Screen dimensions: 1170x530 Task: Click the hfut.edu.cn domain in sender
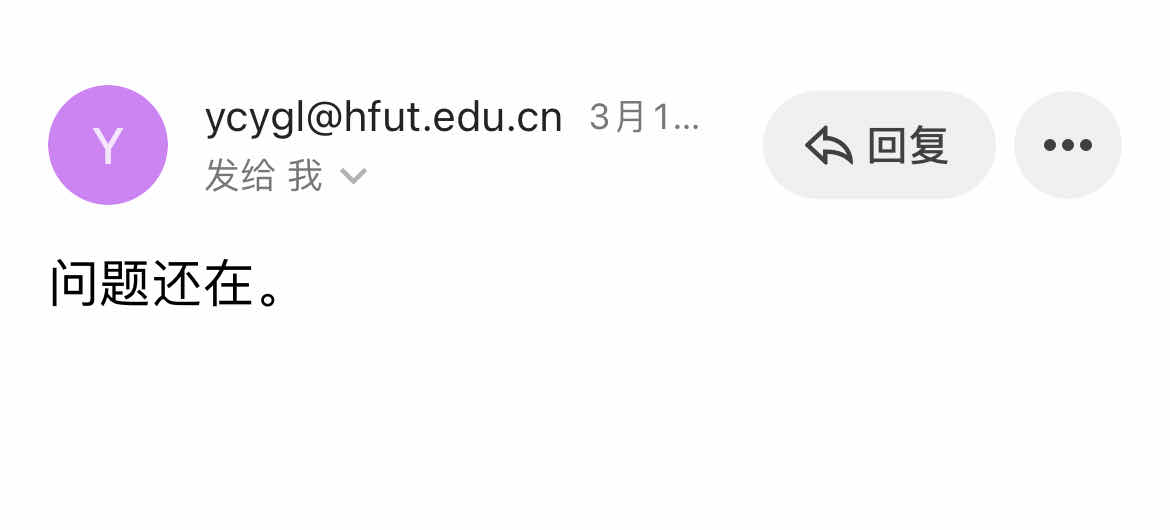453,118
